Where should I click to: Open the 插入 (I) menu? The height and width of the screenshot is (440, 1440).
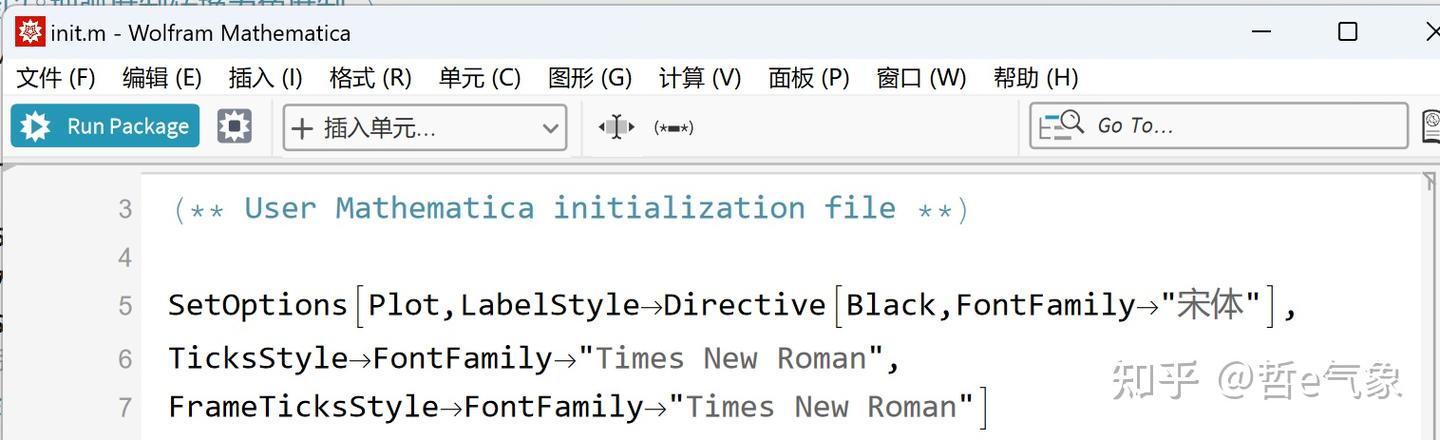pyautogui.click(x=265, y=78)
